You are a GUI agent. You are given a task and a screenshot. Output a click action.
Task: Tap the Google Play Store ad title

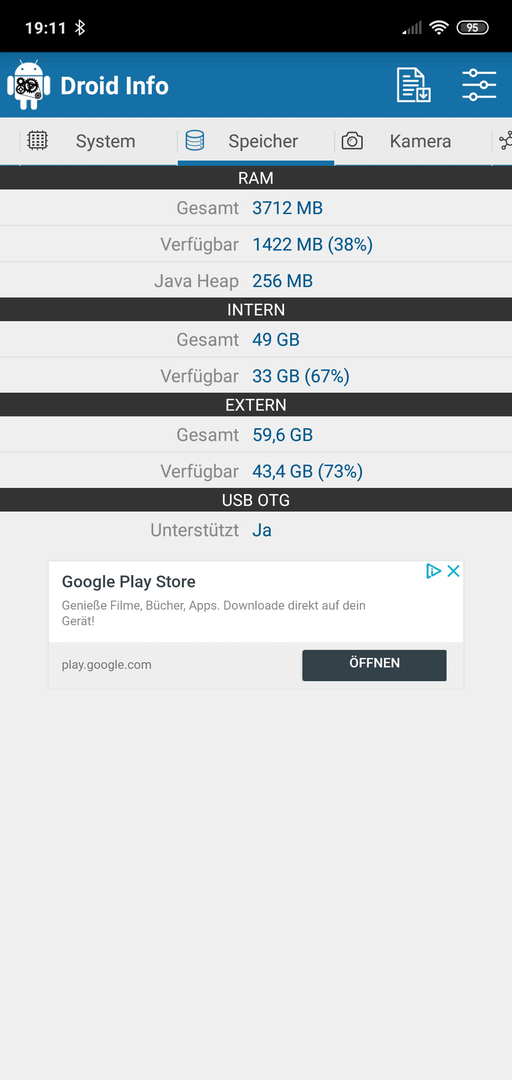click(129, 582)
